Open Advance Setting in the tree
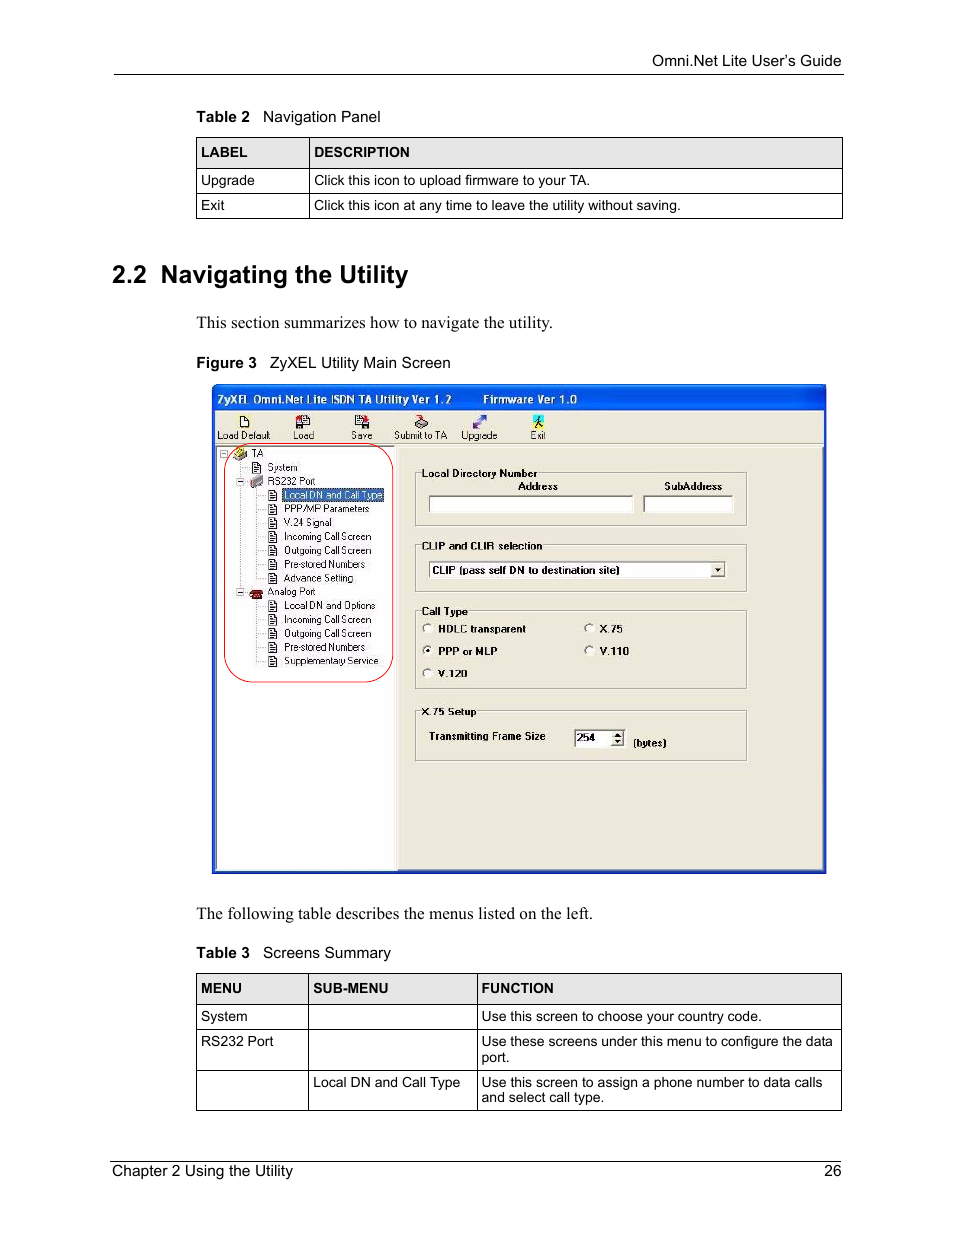Viewport: 954px width, 1235px height. 318,578
